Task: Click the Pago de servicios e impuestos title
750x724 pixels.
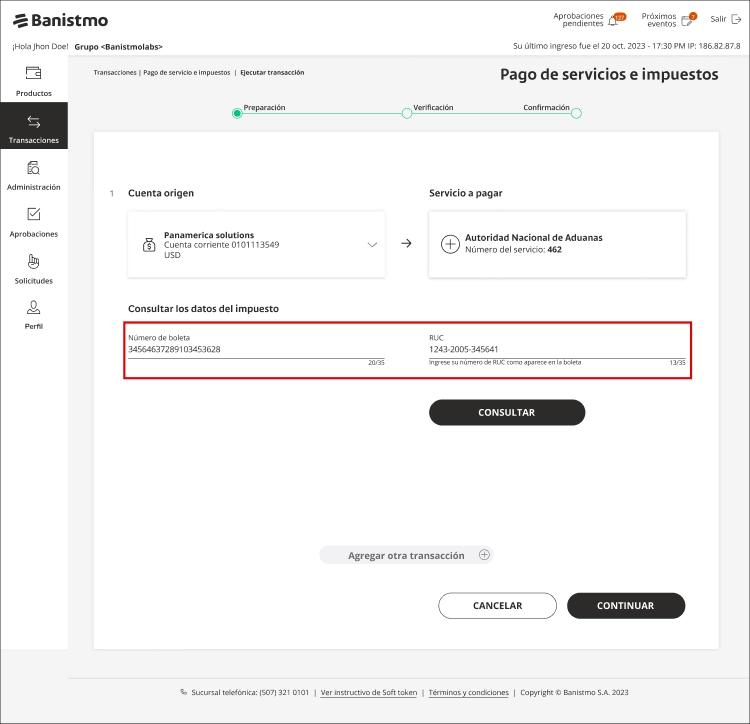Action: click(609, 75)
